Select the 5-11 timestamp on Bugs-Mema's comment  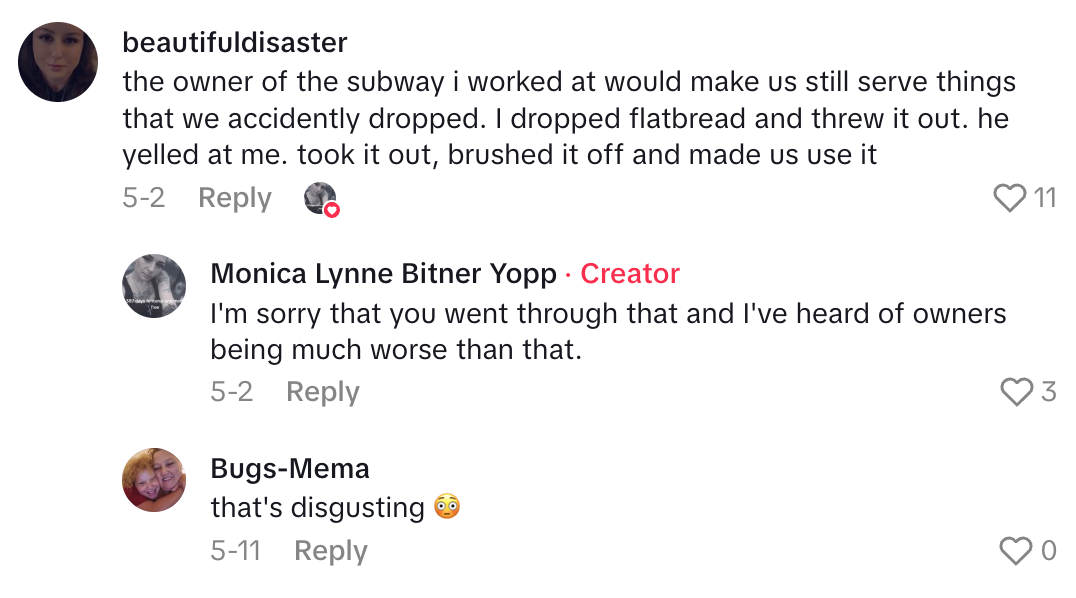pyautogui.click(x=236, y=550)
